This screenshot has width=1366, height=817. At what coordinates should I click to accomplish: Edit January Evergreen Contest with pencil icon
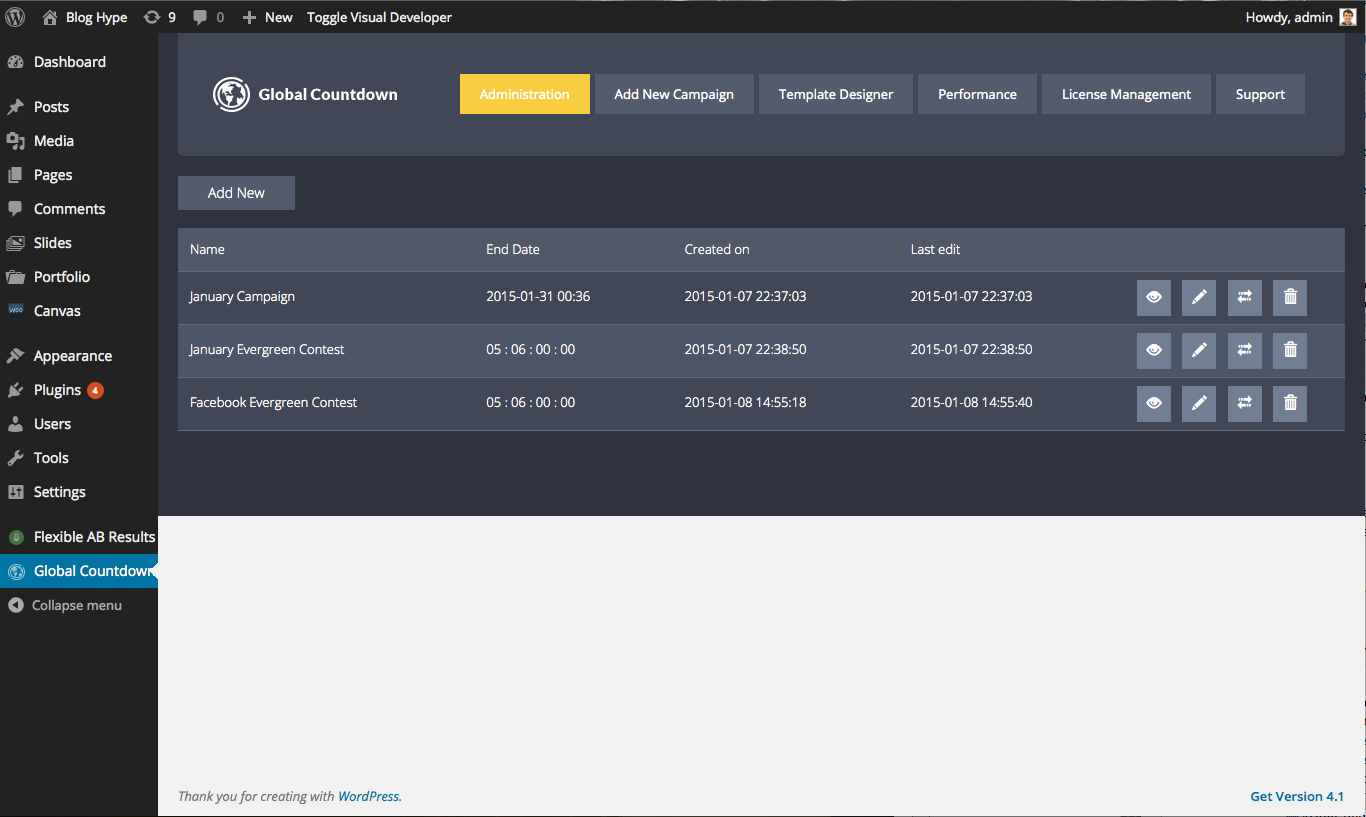(1199, 350)
